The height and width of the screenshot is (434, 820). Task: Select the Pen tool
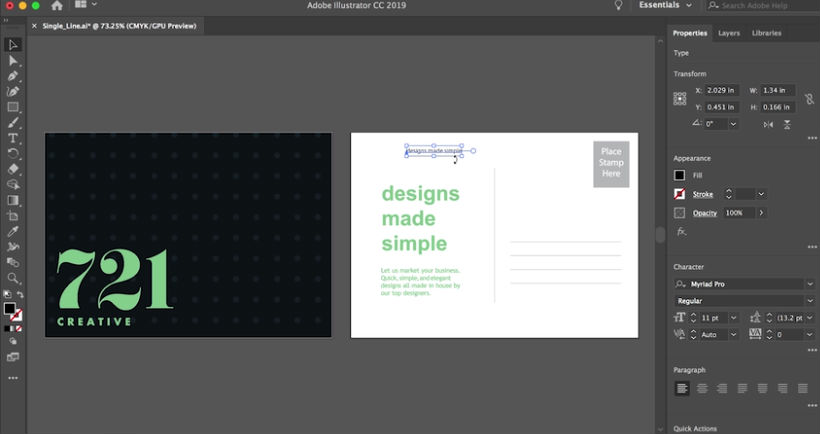(x=13, y=76)
